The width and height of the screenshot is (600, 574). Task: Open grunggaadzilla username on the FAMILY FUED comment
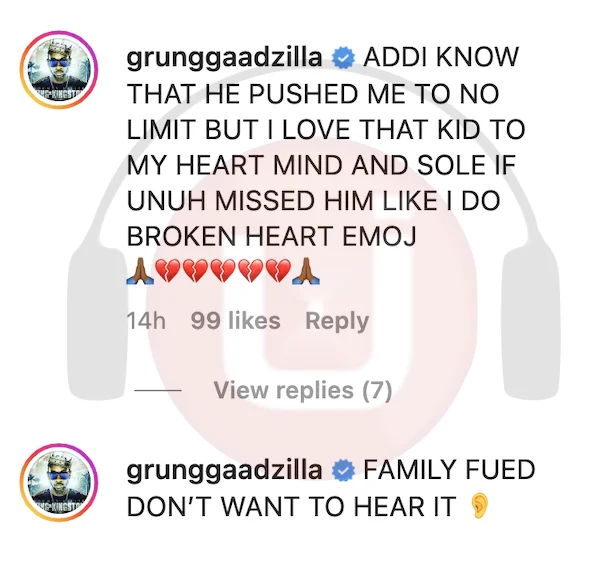[x=224, y=471]
